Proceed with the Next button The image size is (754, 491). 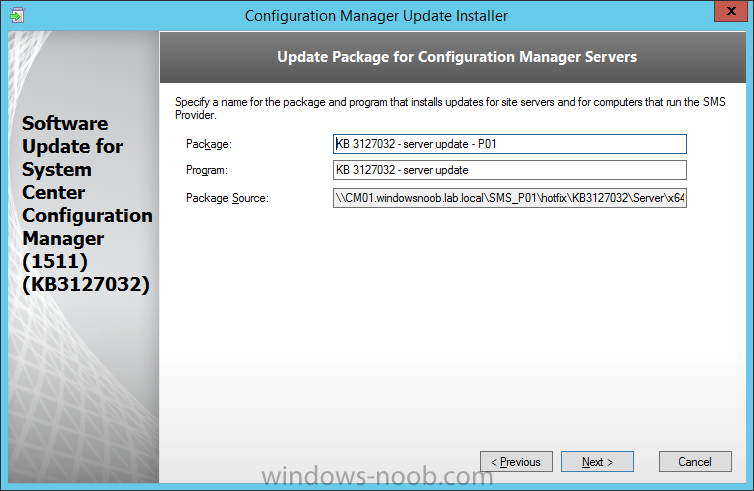tap(597, 462)
